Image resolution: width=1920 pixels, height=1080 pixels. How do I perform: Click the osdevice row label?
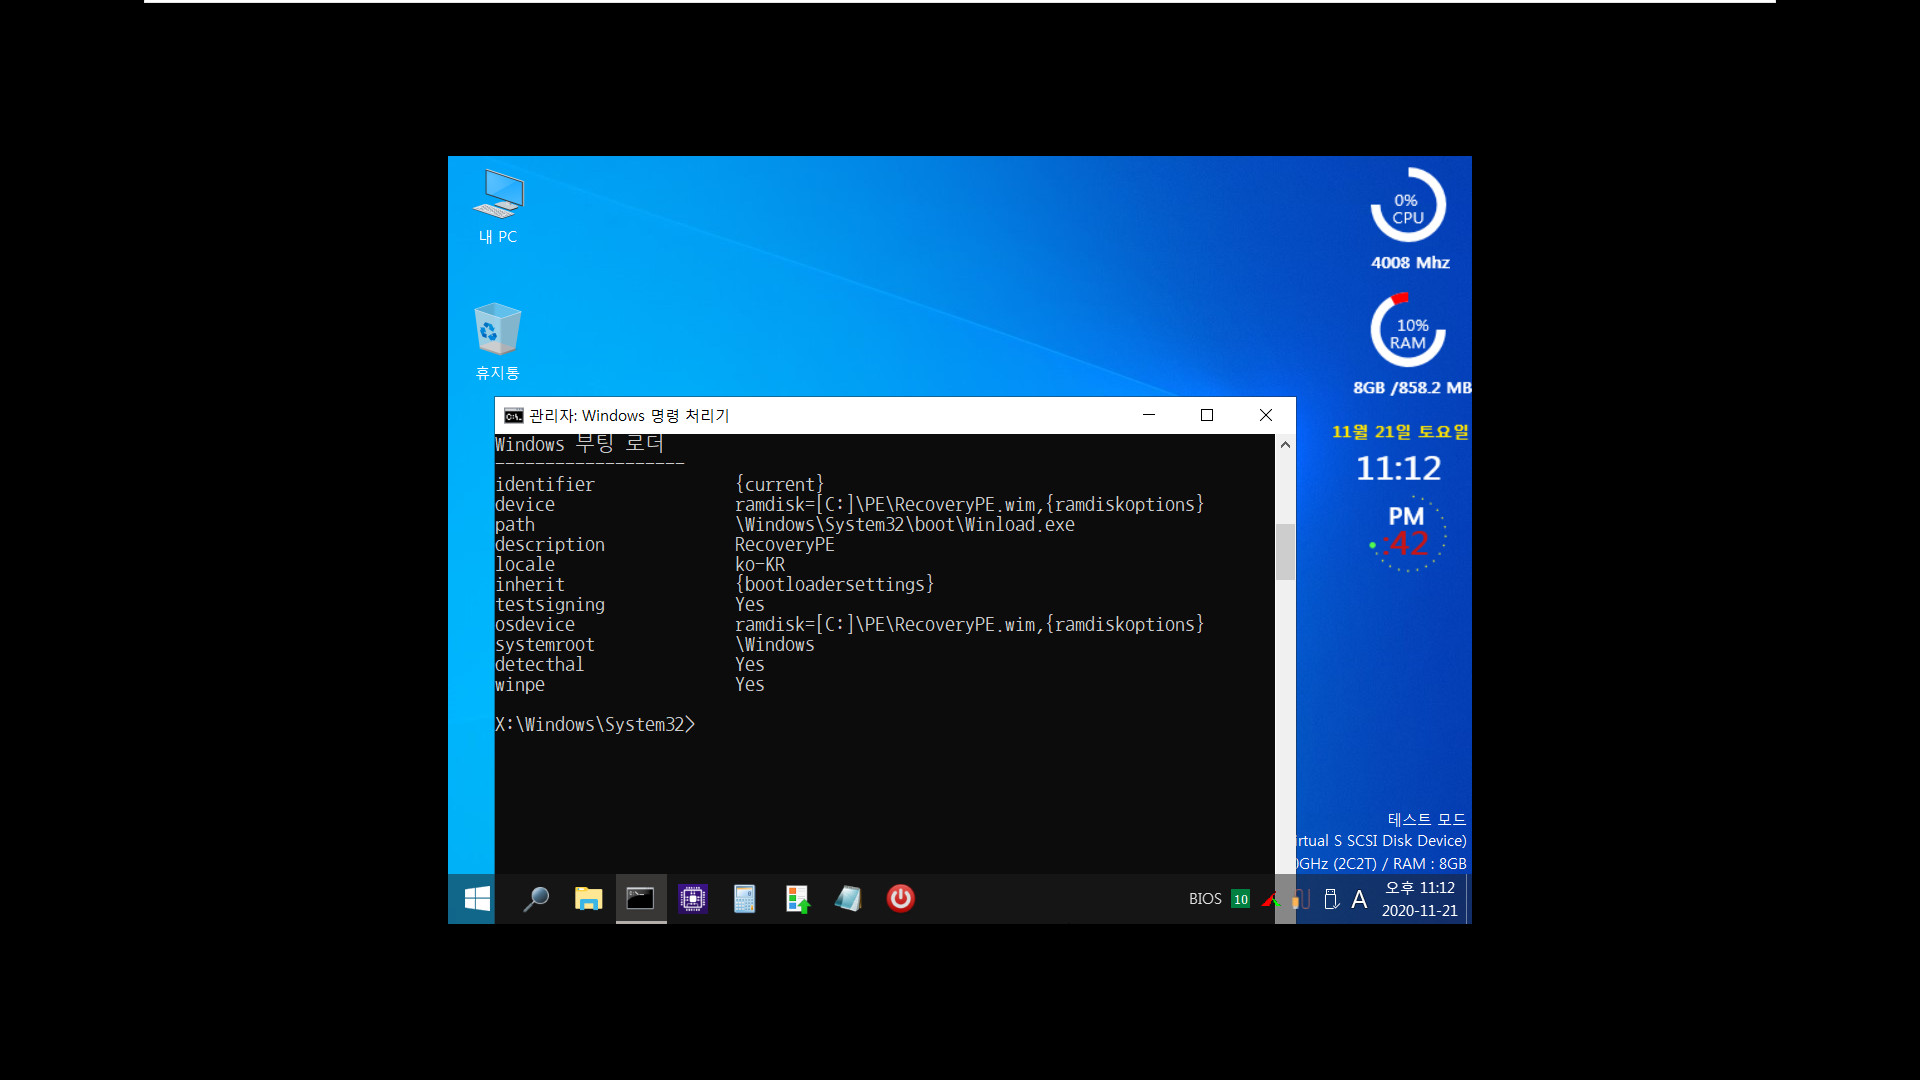(x=535, y=625)
